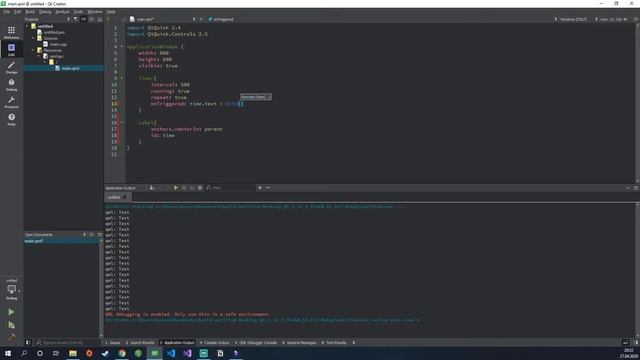
Task: Stop the running application in output toolbar
Action: point(184,188)
